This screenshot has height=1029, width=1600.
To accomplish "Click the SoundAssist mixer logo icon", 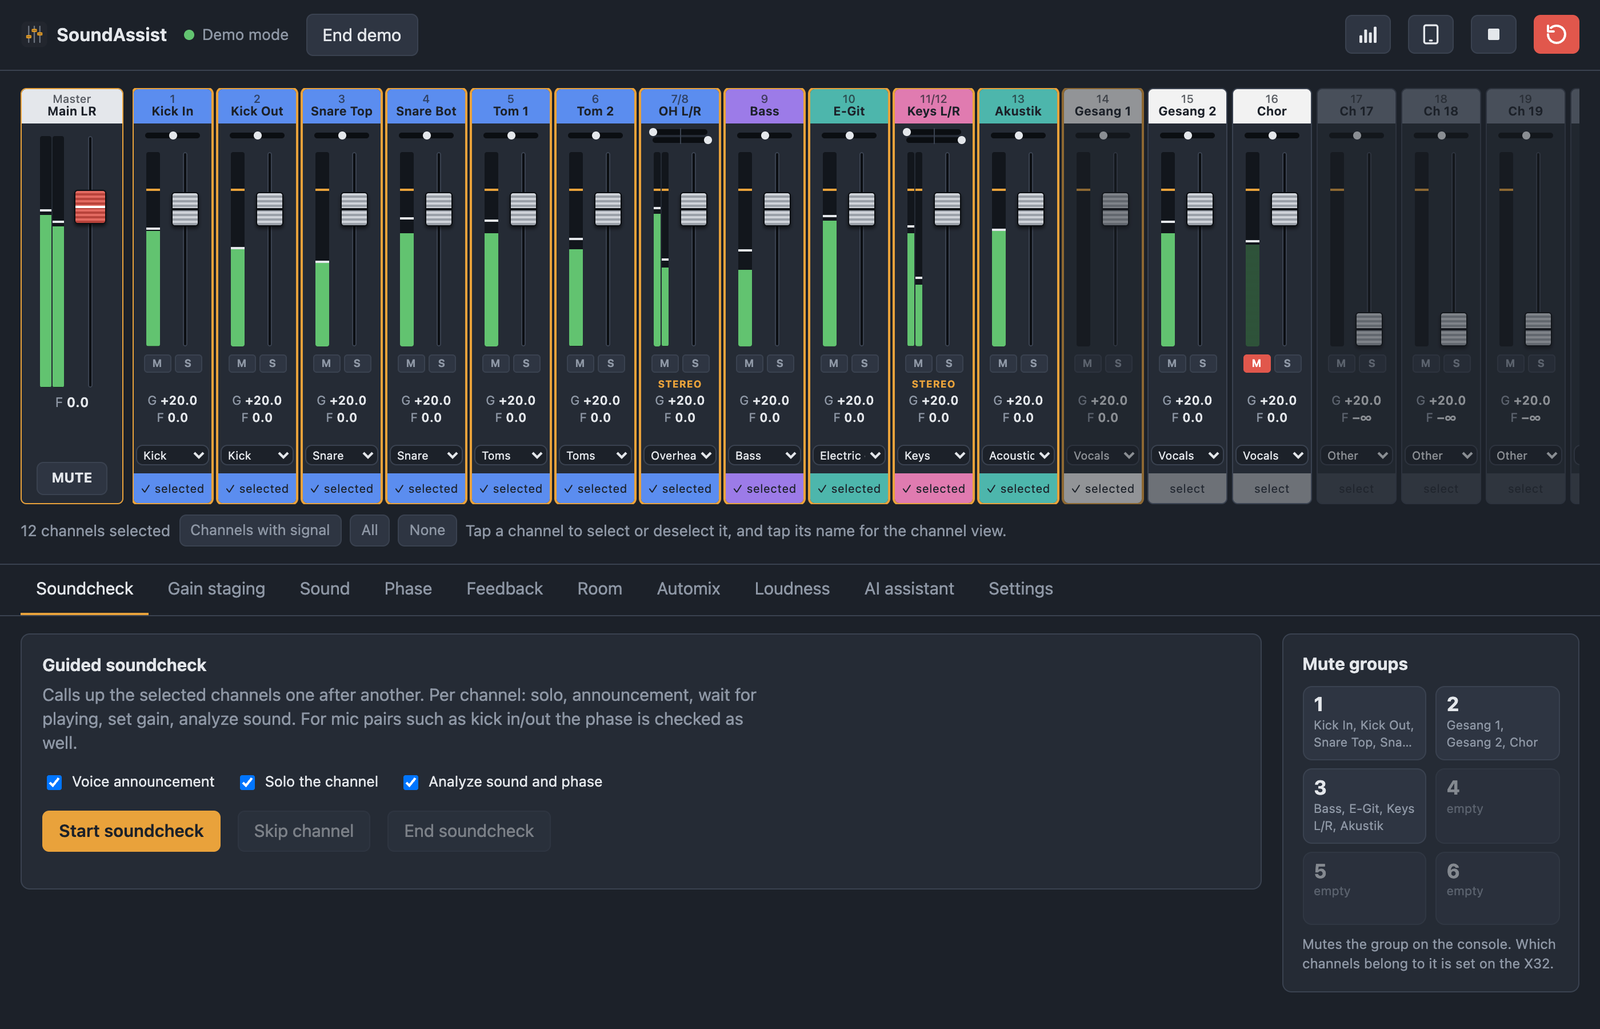I will click(35, 35).
